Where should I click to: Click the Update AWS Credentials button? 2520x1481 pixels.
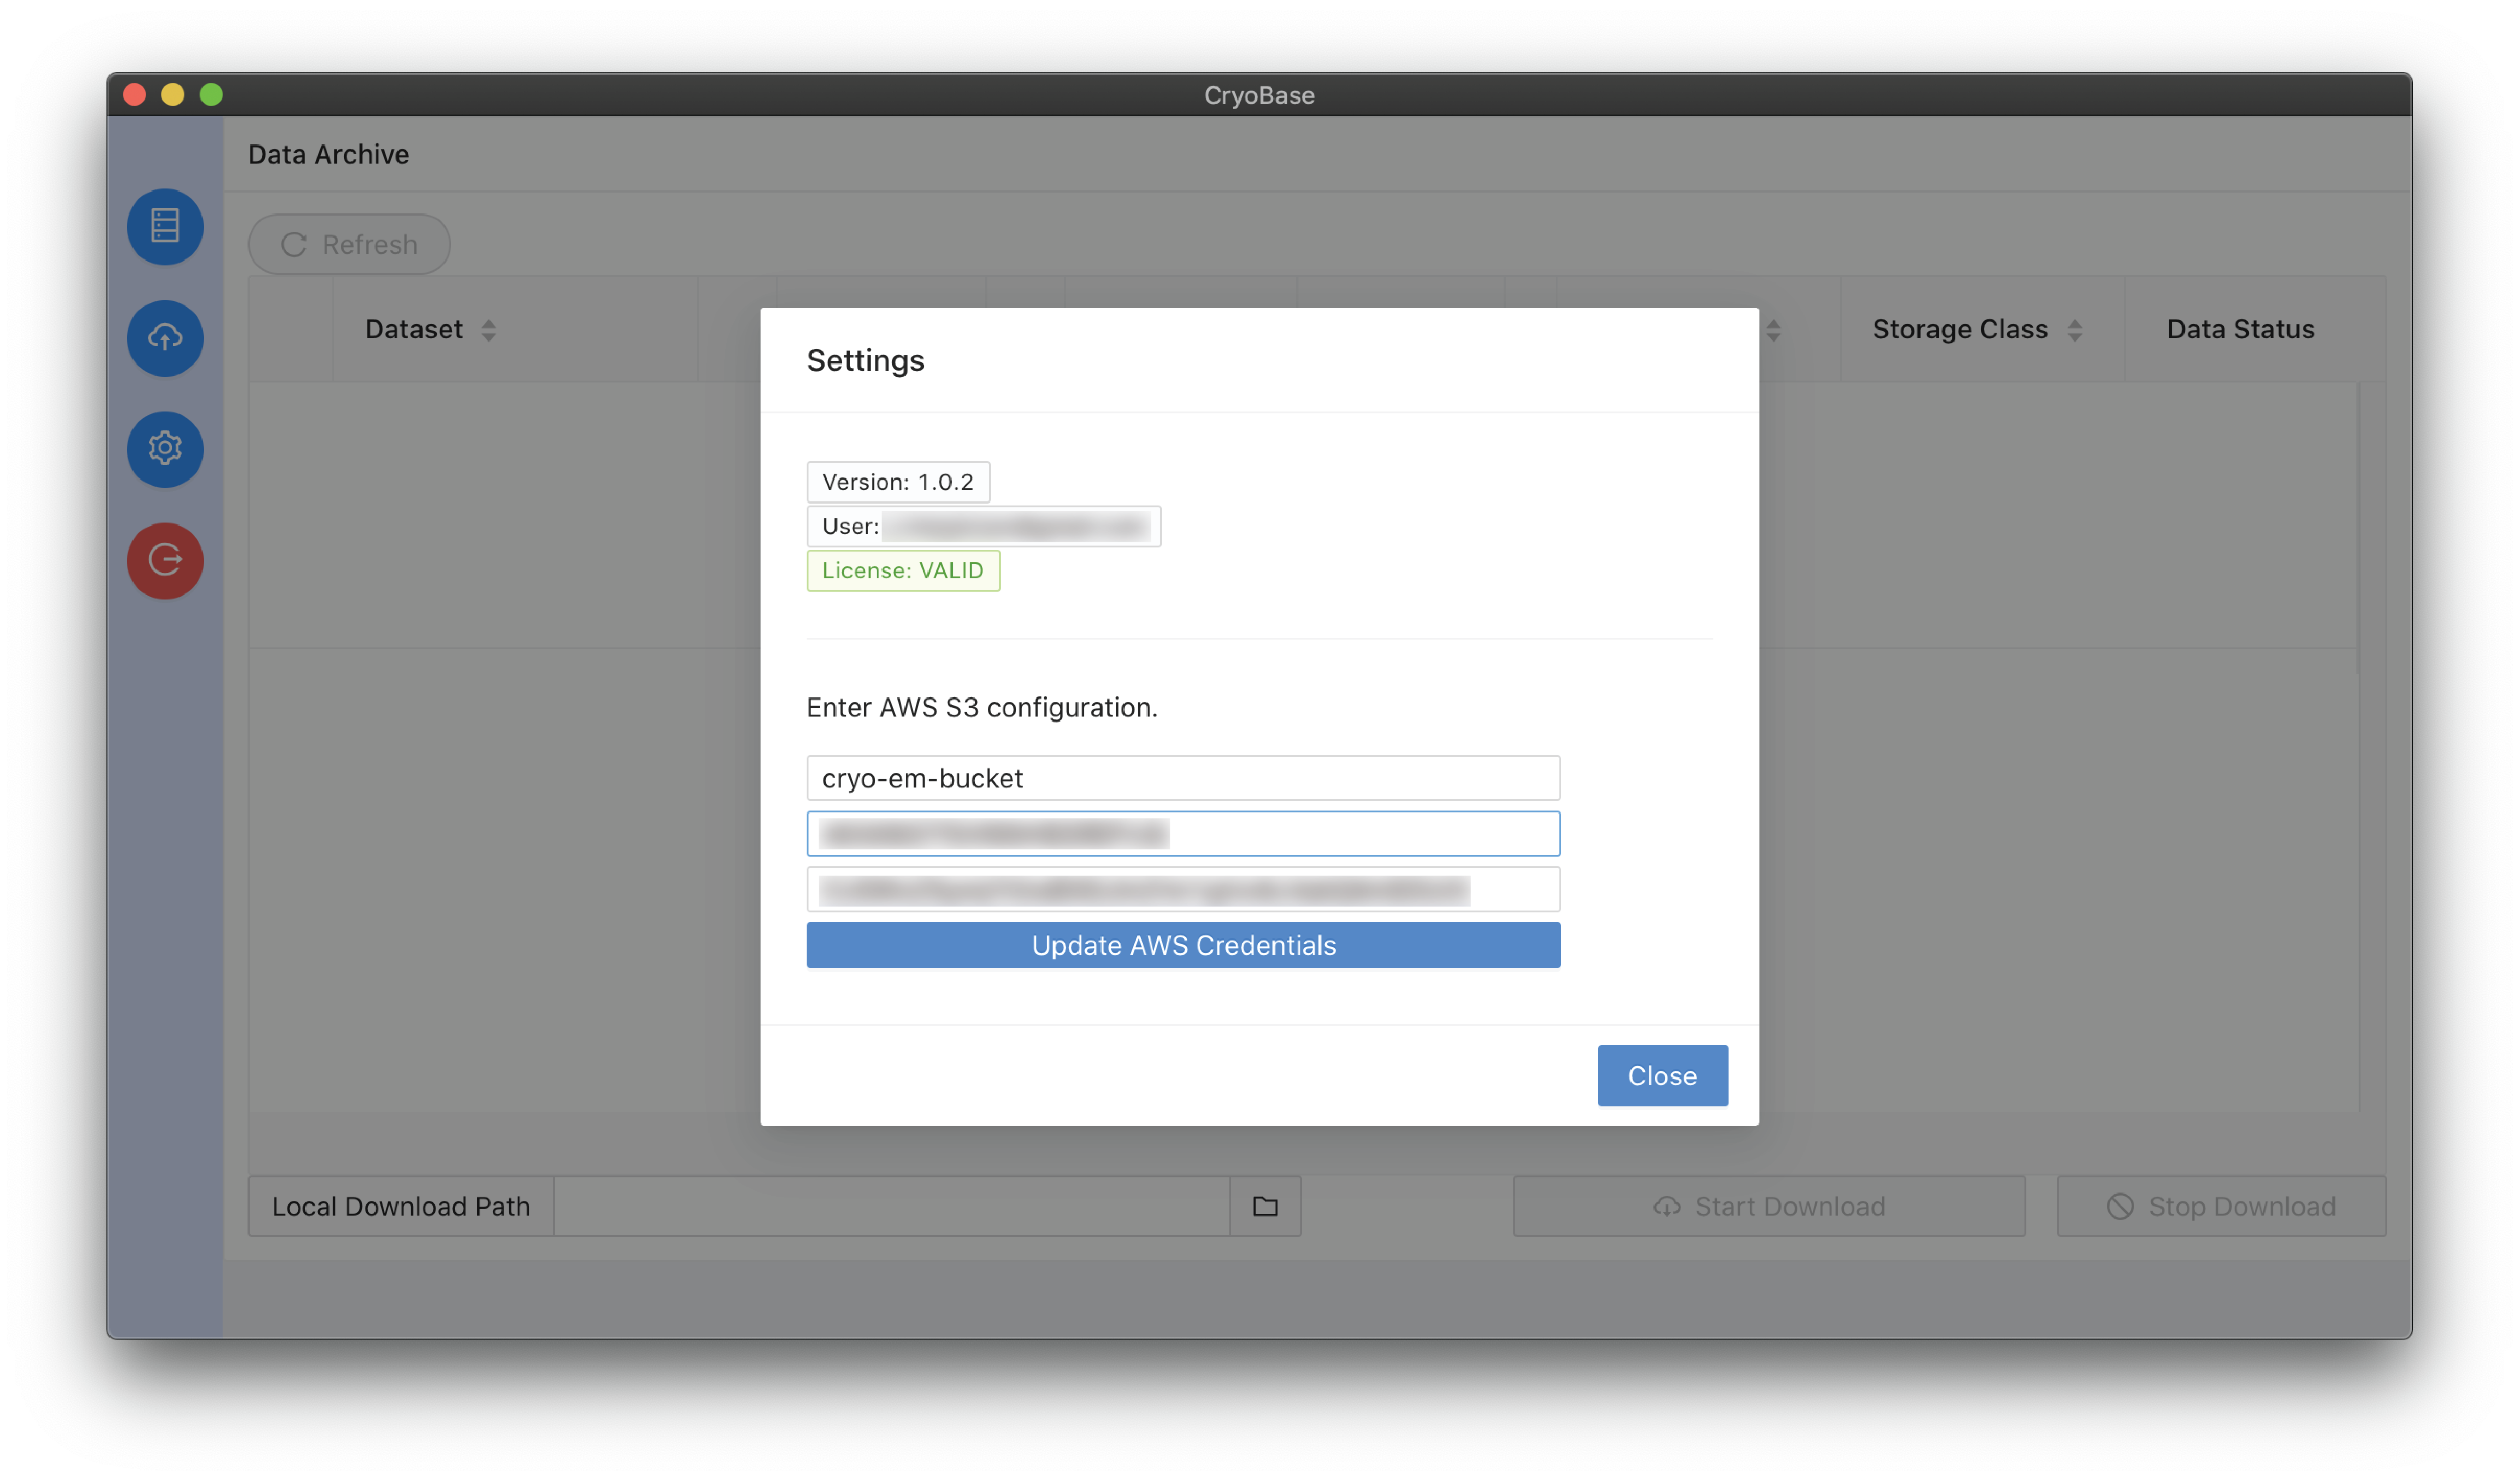[x=1183, y=945]
